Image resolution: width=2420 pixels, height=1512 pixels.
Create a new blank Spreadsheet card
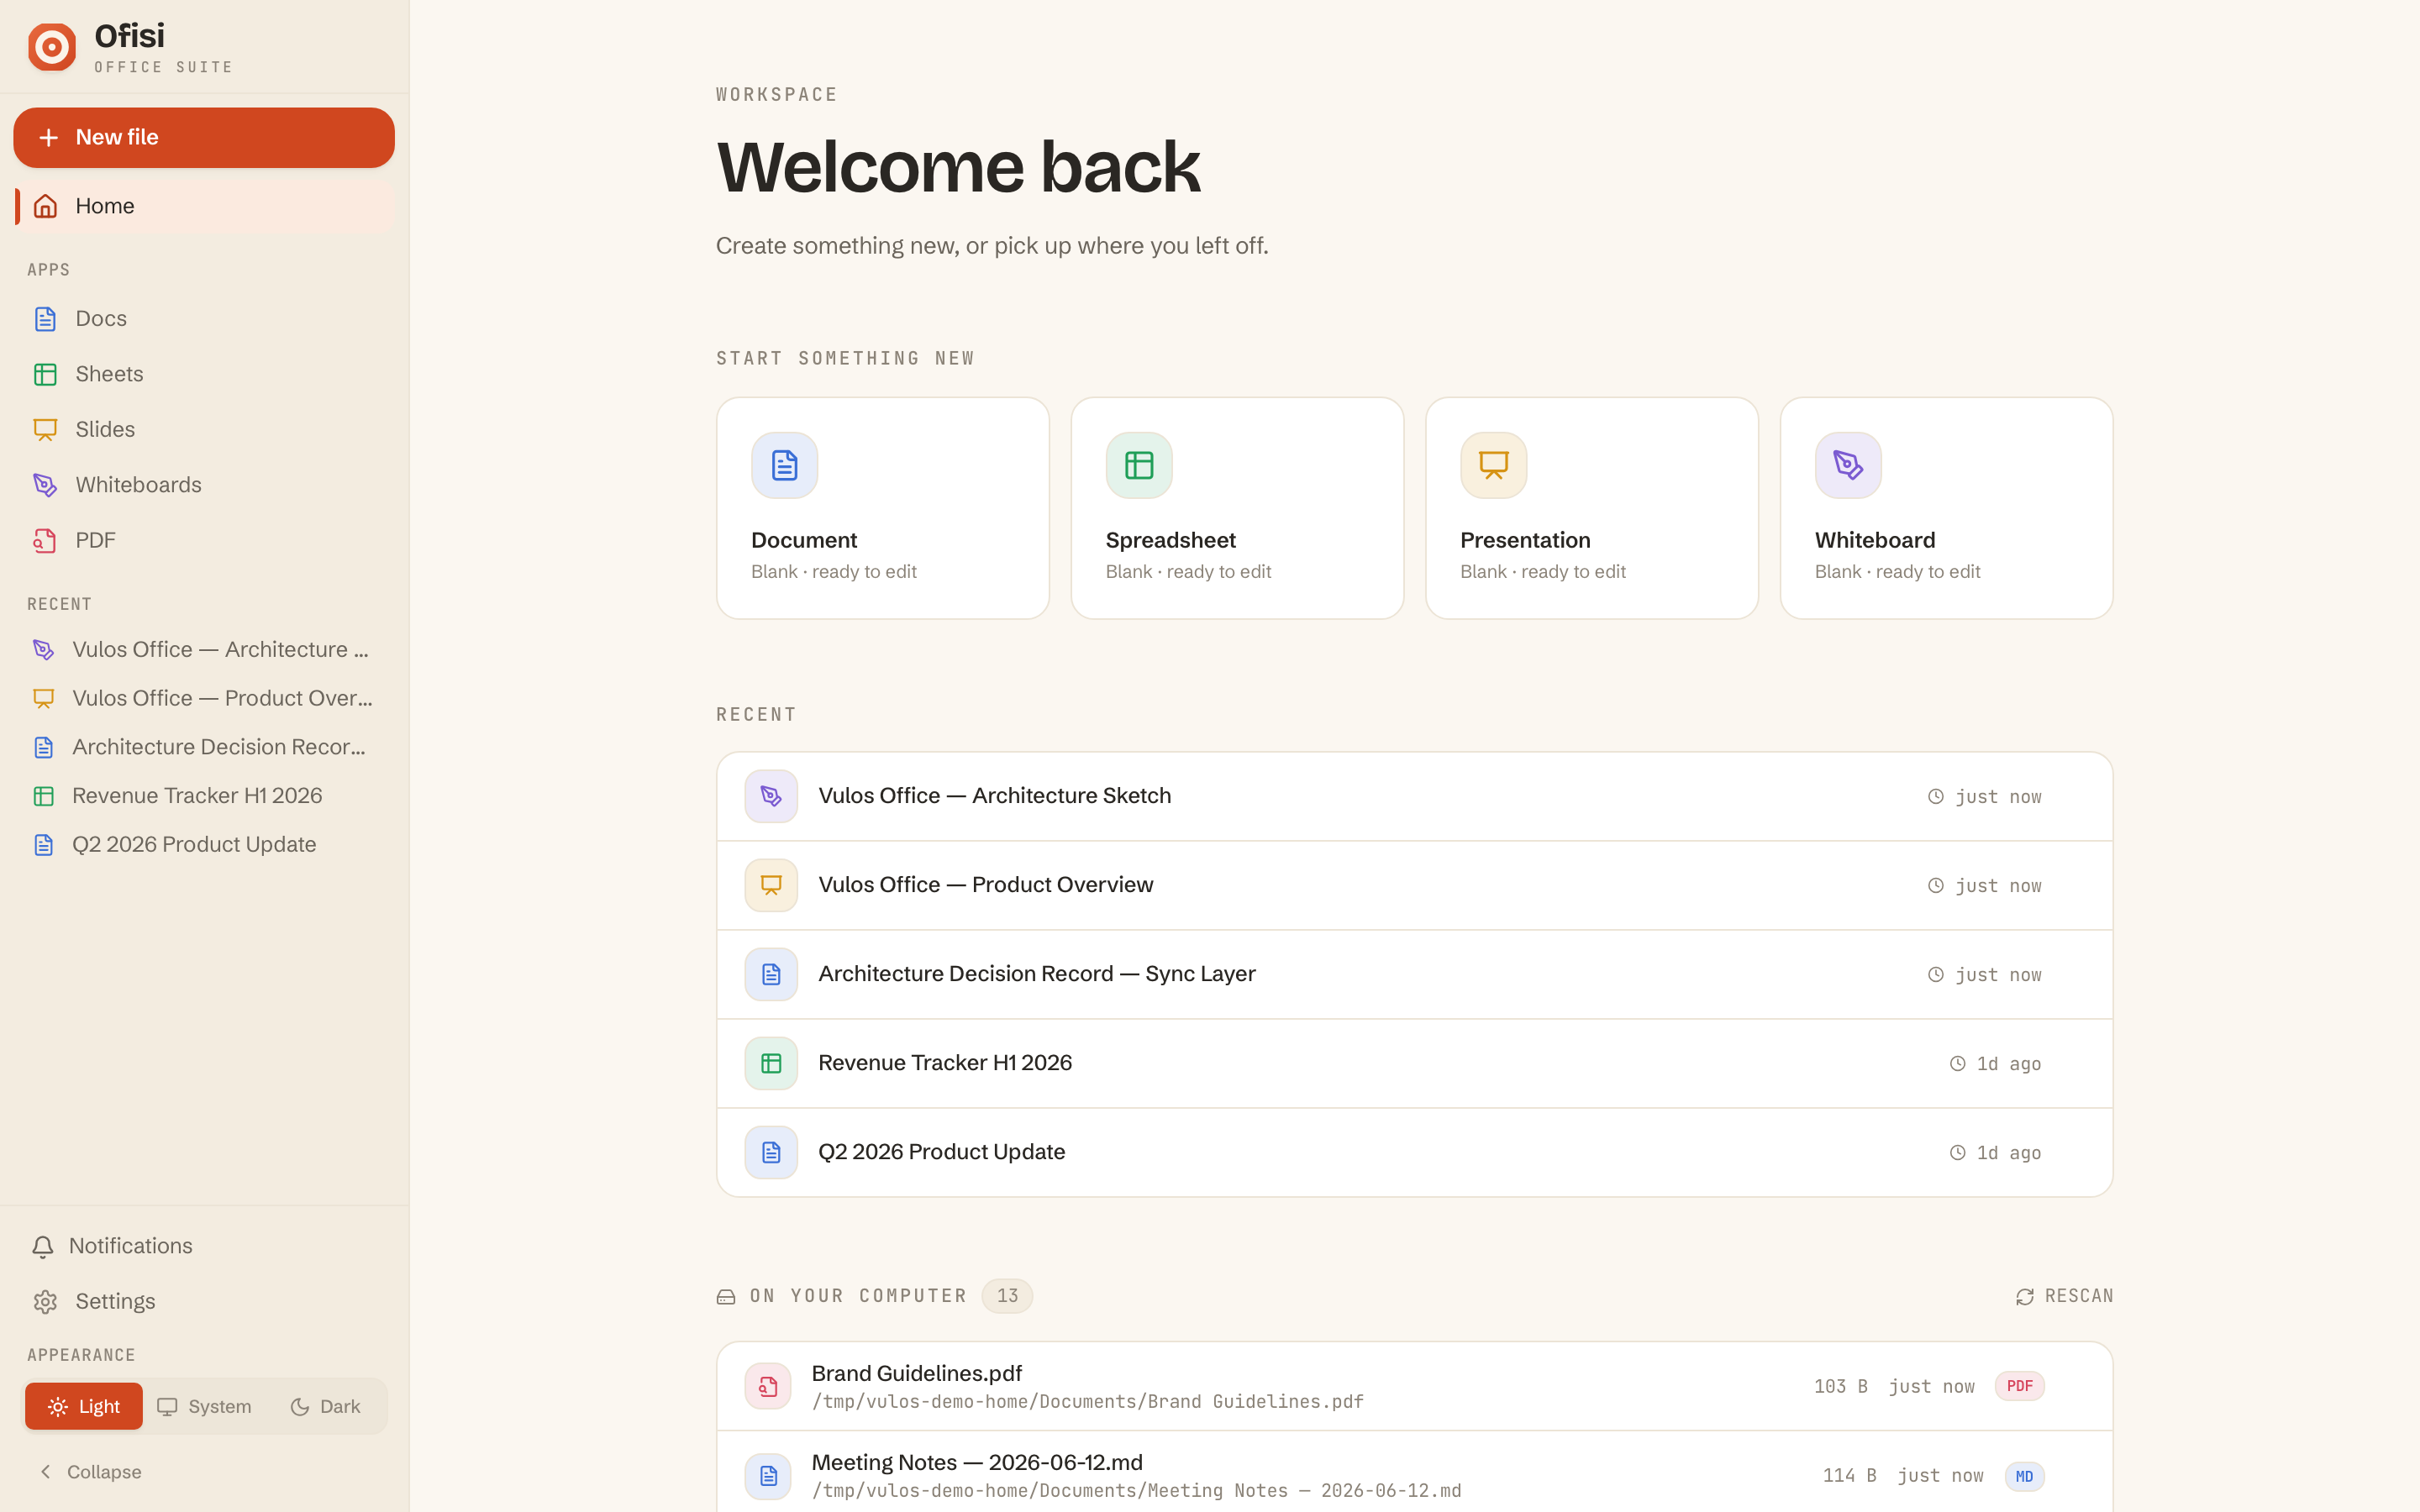1237,508
